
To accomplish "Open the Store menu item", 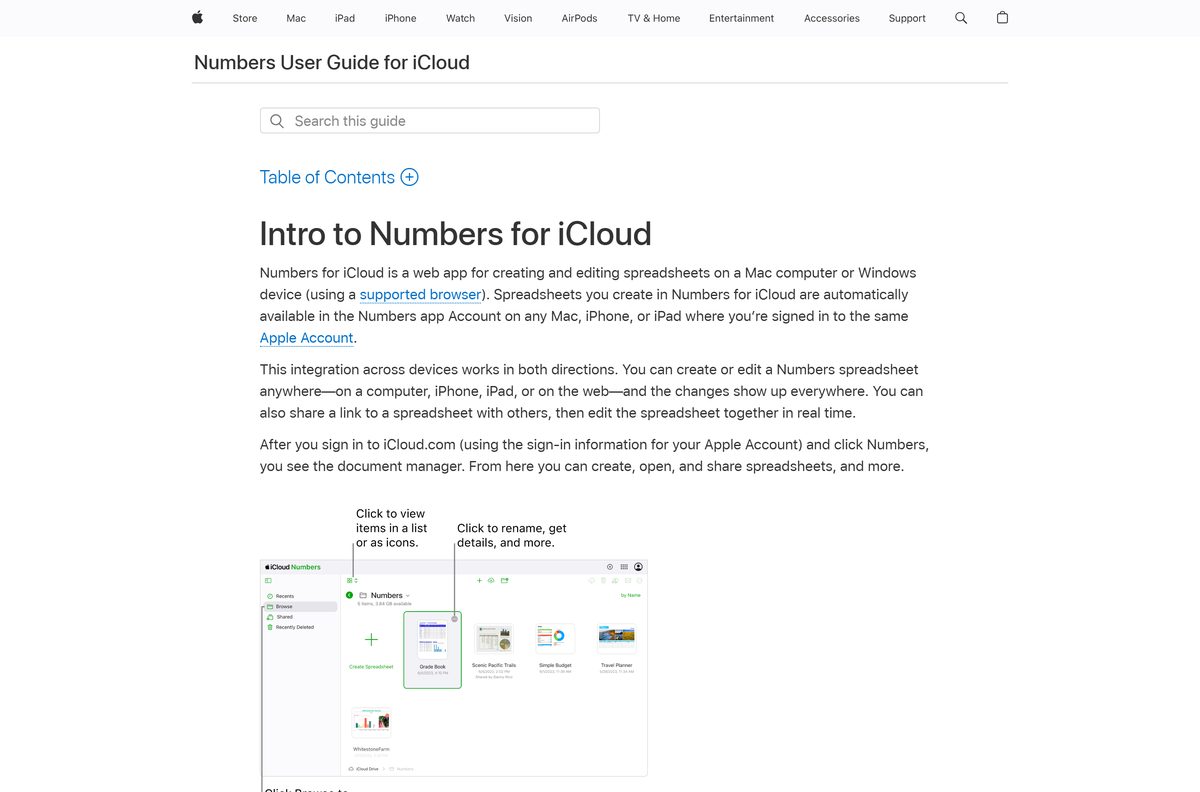I will click(245, 18).
